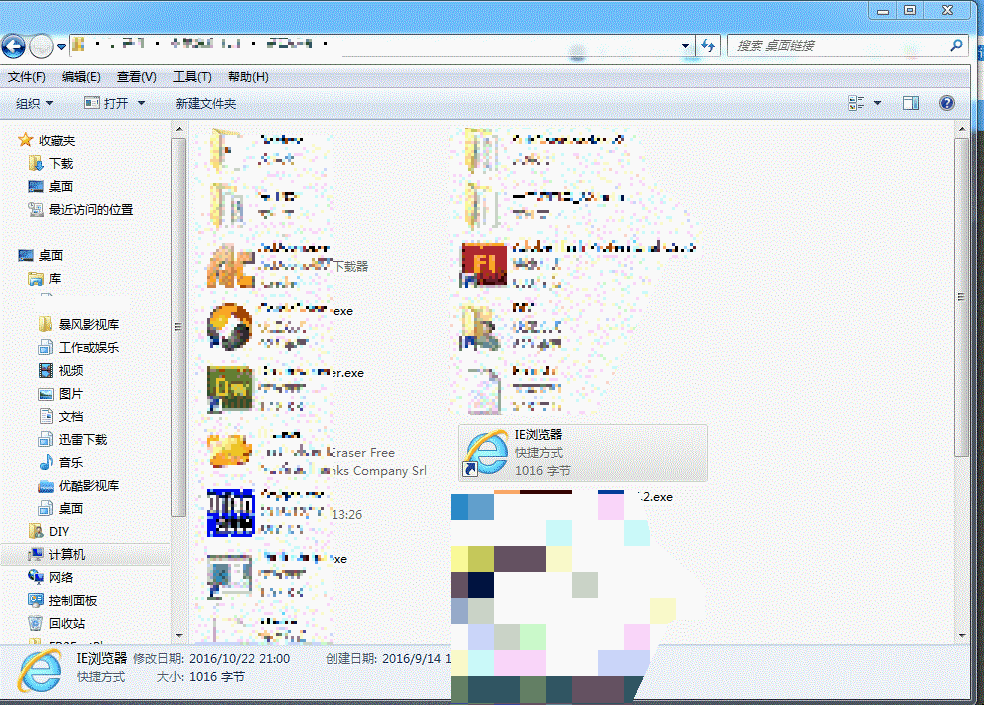Select the Eraser Free shortcut icon
Screen dimensions: 984x705
coord(230,451)
